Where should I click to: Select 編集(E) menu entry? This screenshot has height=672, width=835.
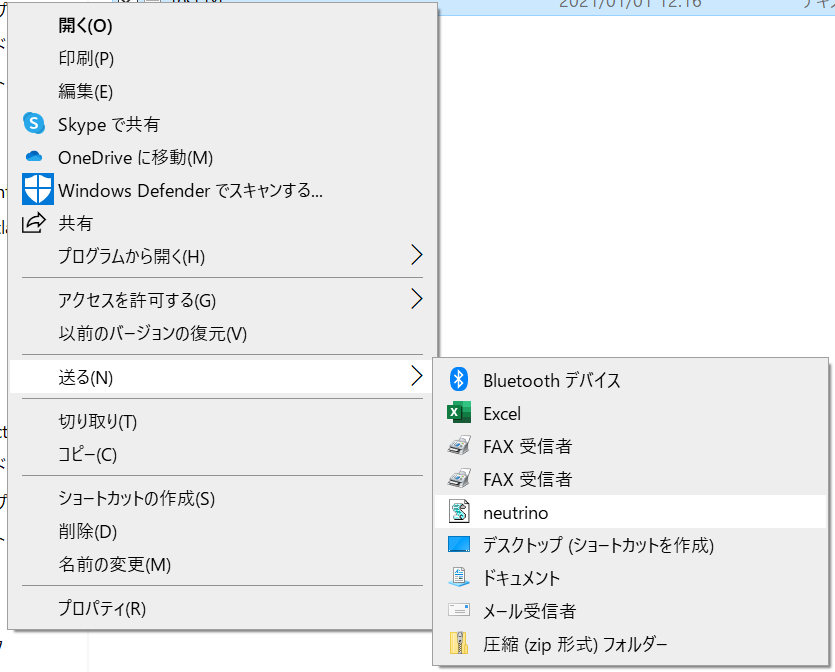[x=222, y=91]
